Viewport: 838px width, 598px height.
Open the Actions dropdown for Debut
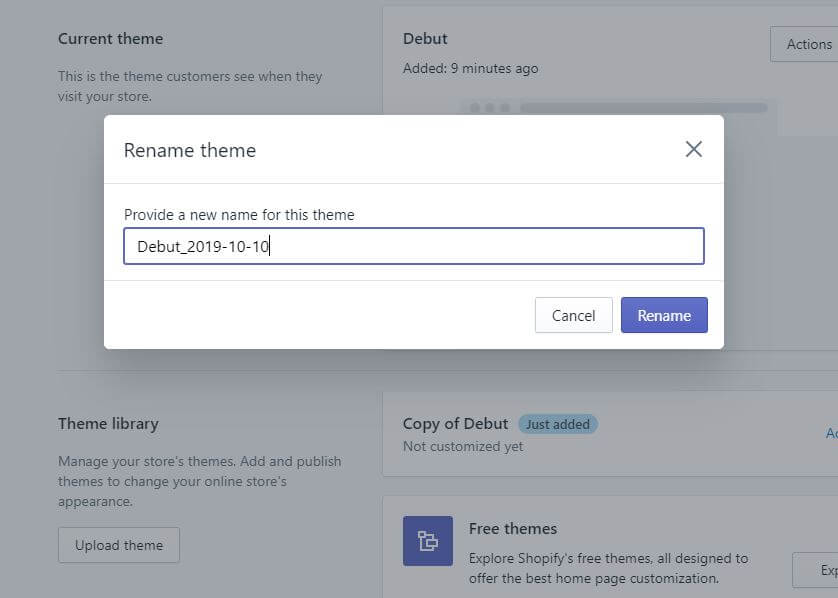pyautogui.click(x=804, y=44)
